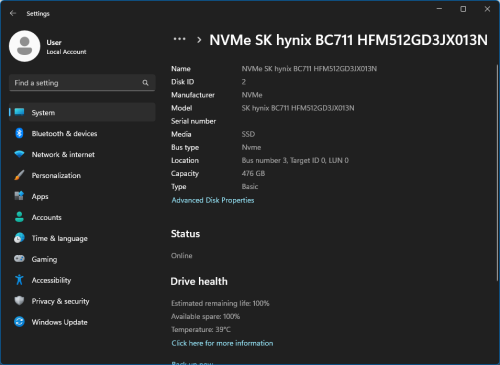Click the Personalization paintbrush icon
The height and width of the screenshot is (365, 500).
click(19, 175)
